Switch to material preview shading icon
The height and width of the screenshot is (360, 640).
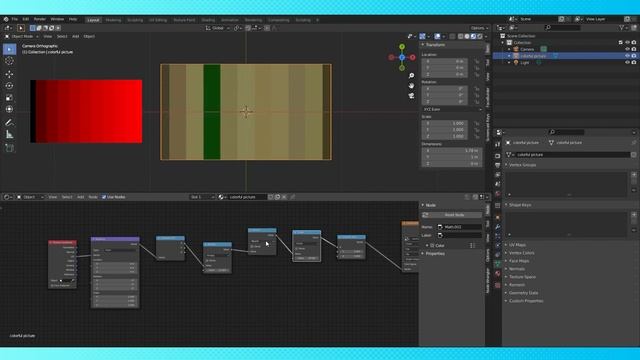click(x=473, y=36)
